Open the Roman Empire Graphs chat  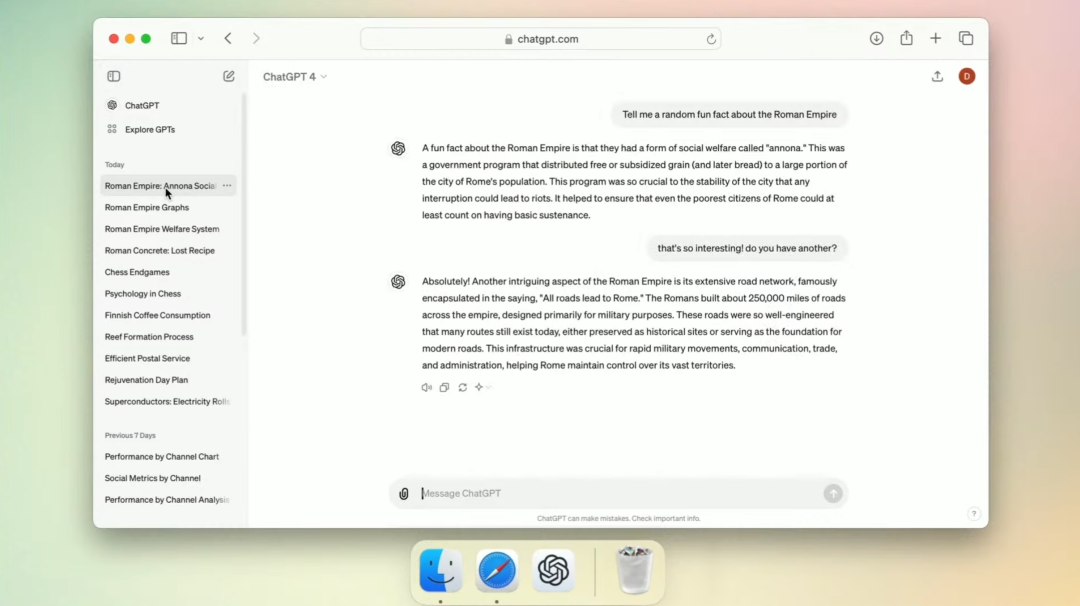coord(147,207)
